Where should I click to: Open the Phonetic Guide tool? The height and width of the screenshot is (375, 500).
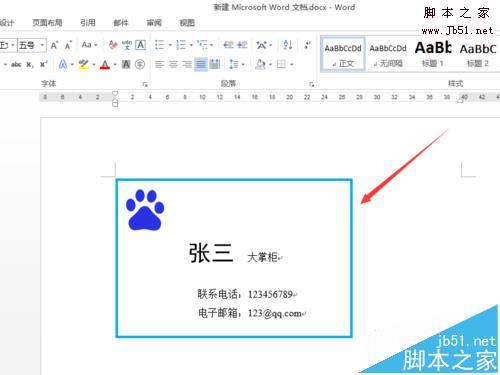(x=127, y=45)
